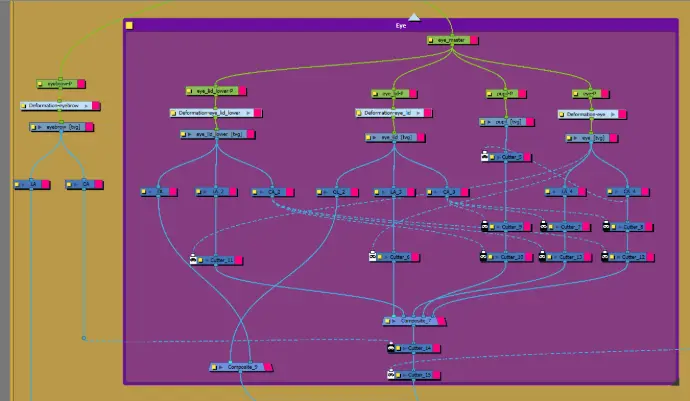Click yellow properties square on eyebrow-P peg
The height and width of the screenshot is (401, 690).
(x=40, y=84)
